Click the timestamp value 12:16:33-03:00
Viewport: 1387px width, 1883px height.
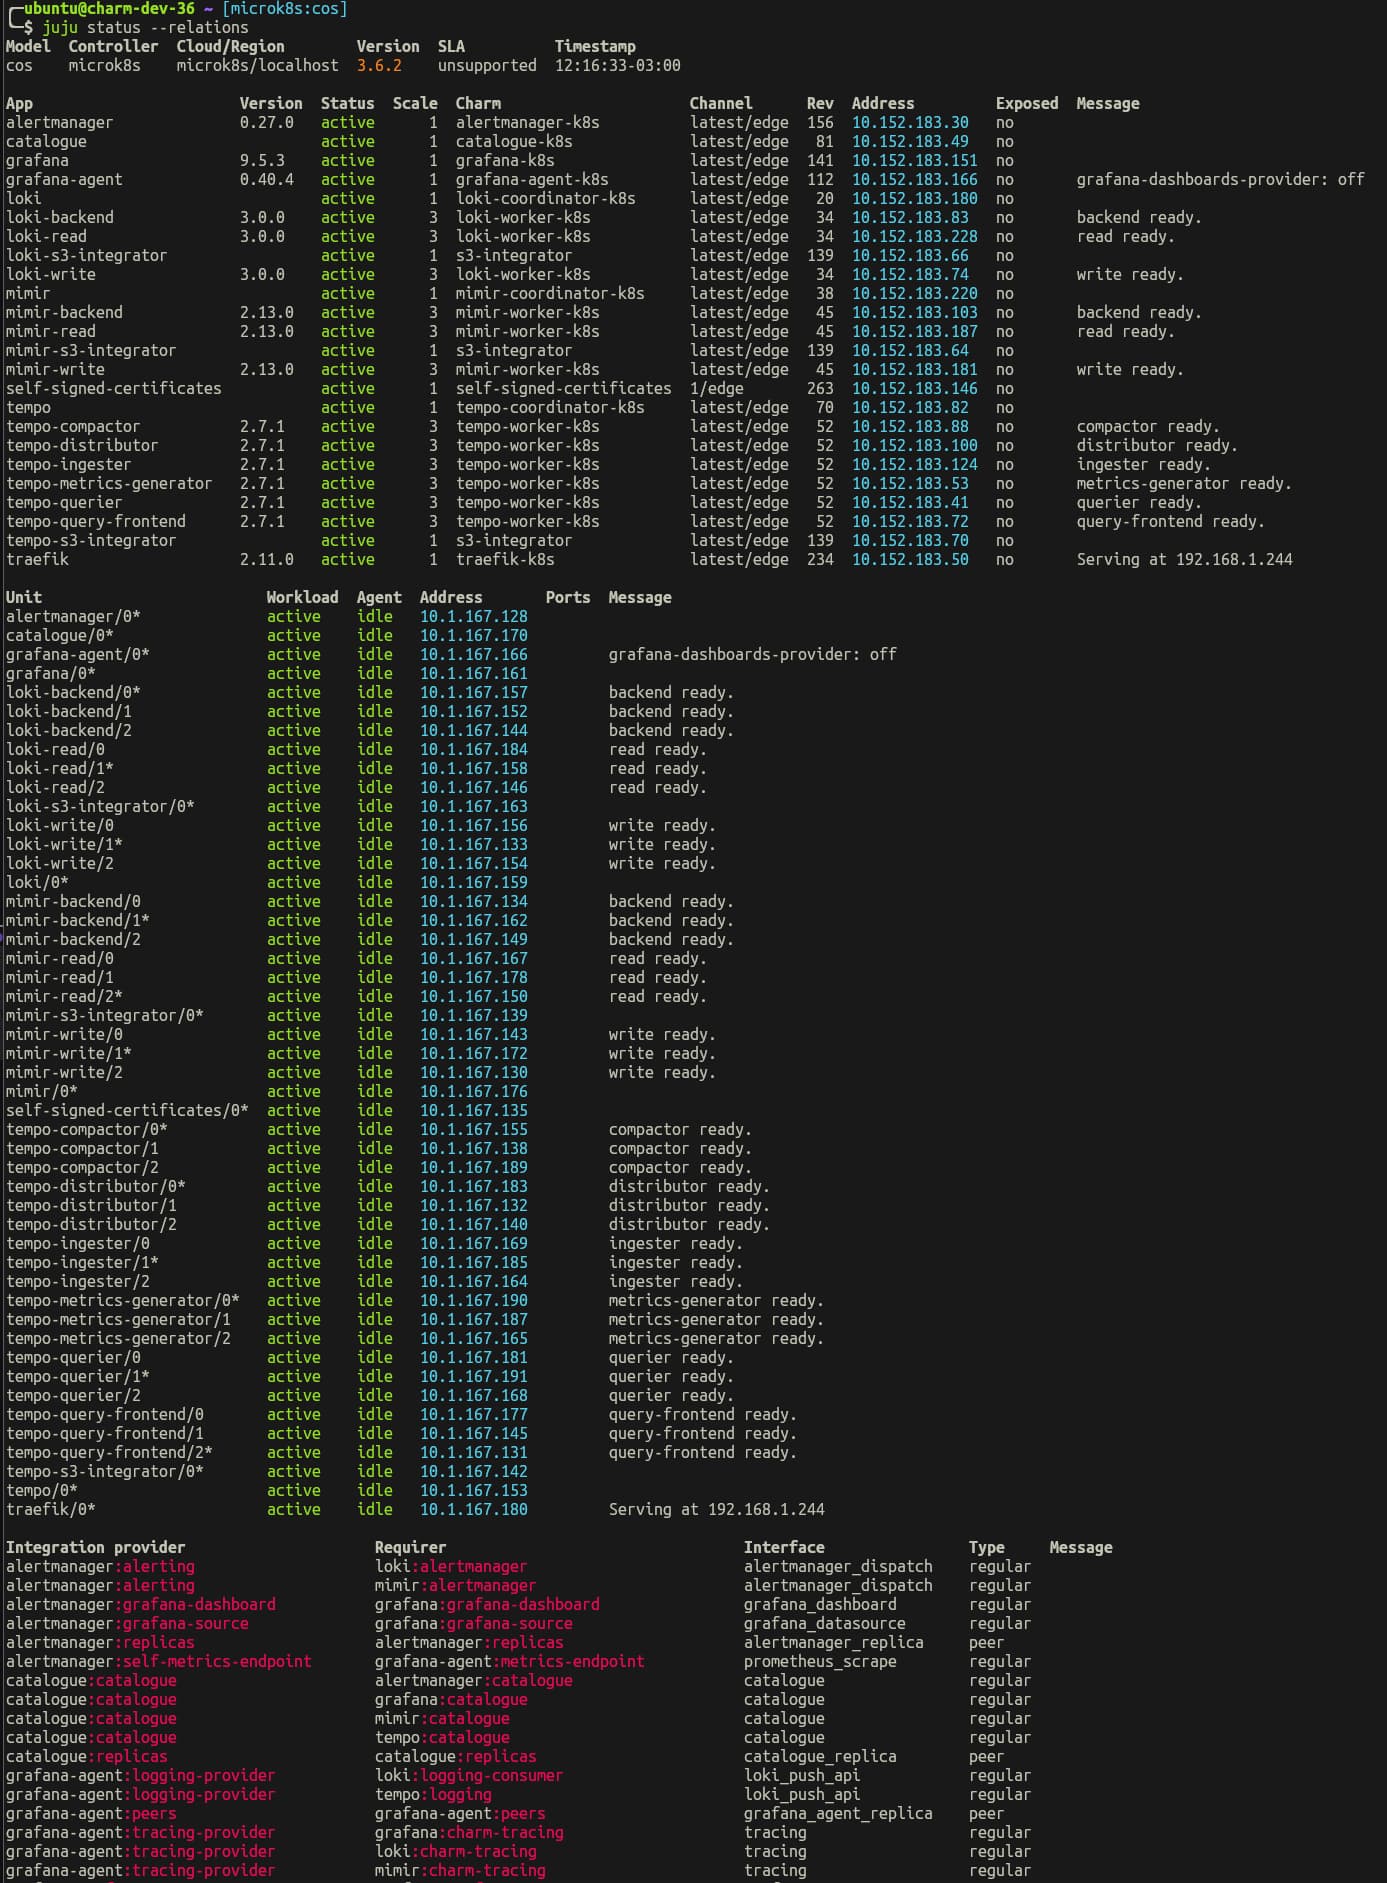[617, 66]
